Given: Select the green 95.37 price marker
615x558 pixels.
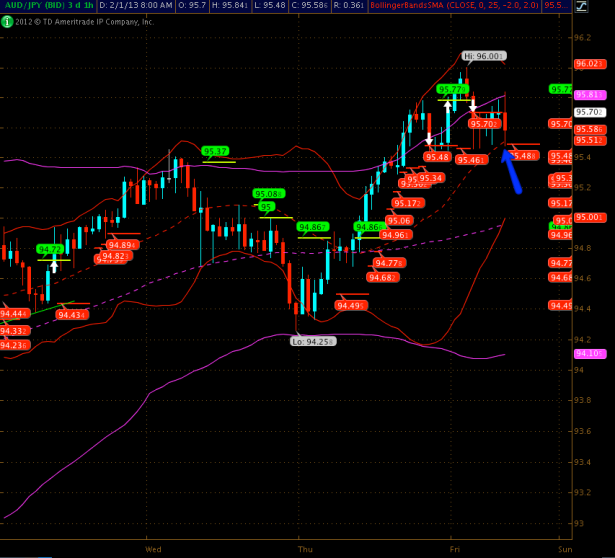Looking at the screenshot, I should pyautogui.click(x=215, y=152).
